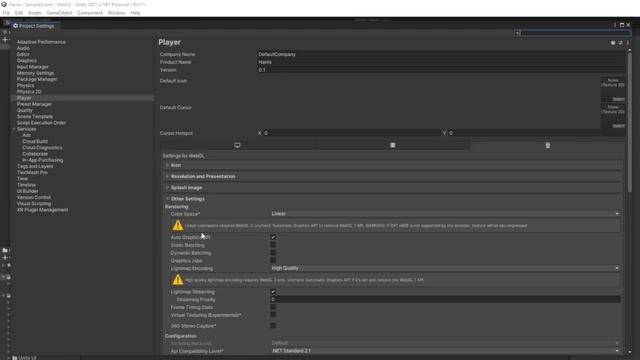Viewport: 640px width, 360px height.
Task: Select Audio settings category
Action: [x=23, y=48]
